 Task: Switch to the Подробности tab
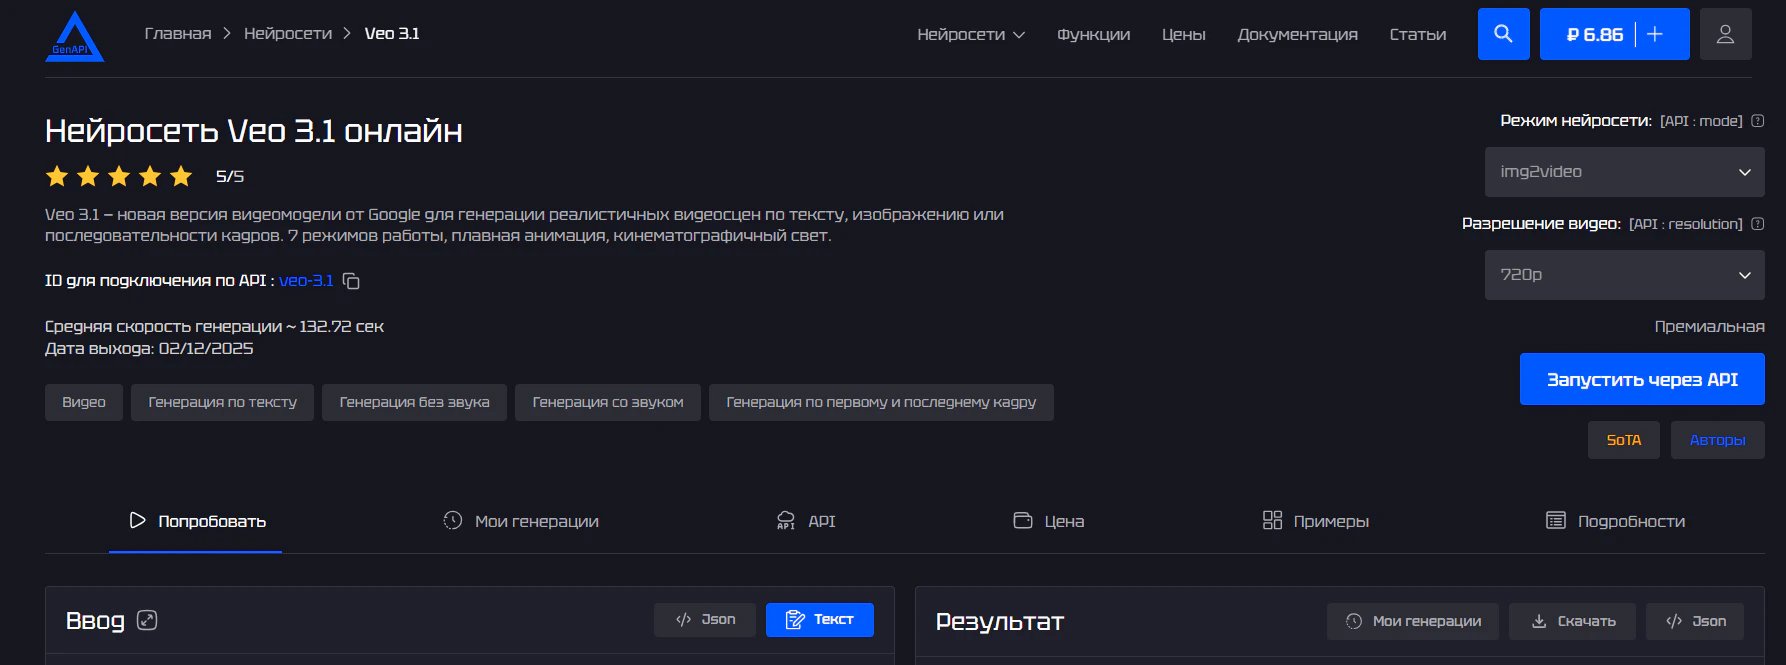coord(1616,521)
